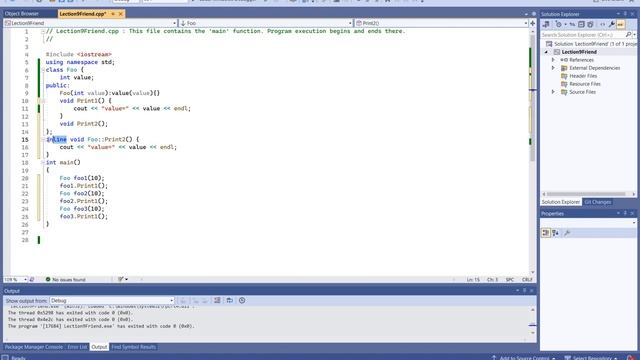Switch to the Git Changes tab

coord(597,202)
